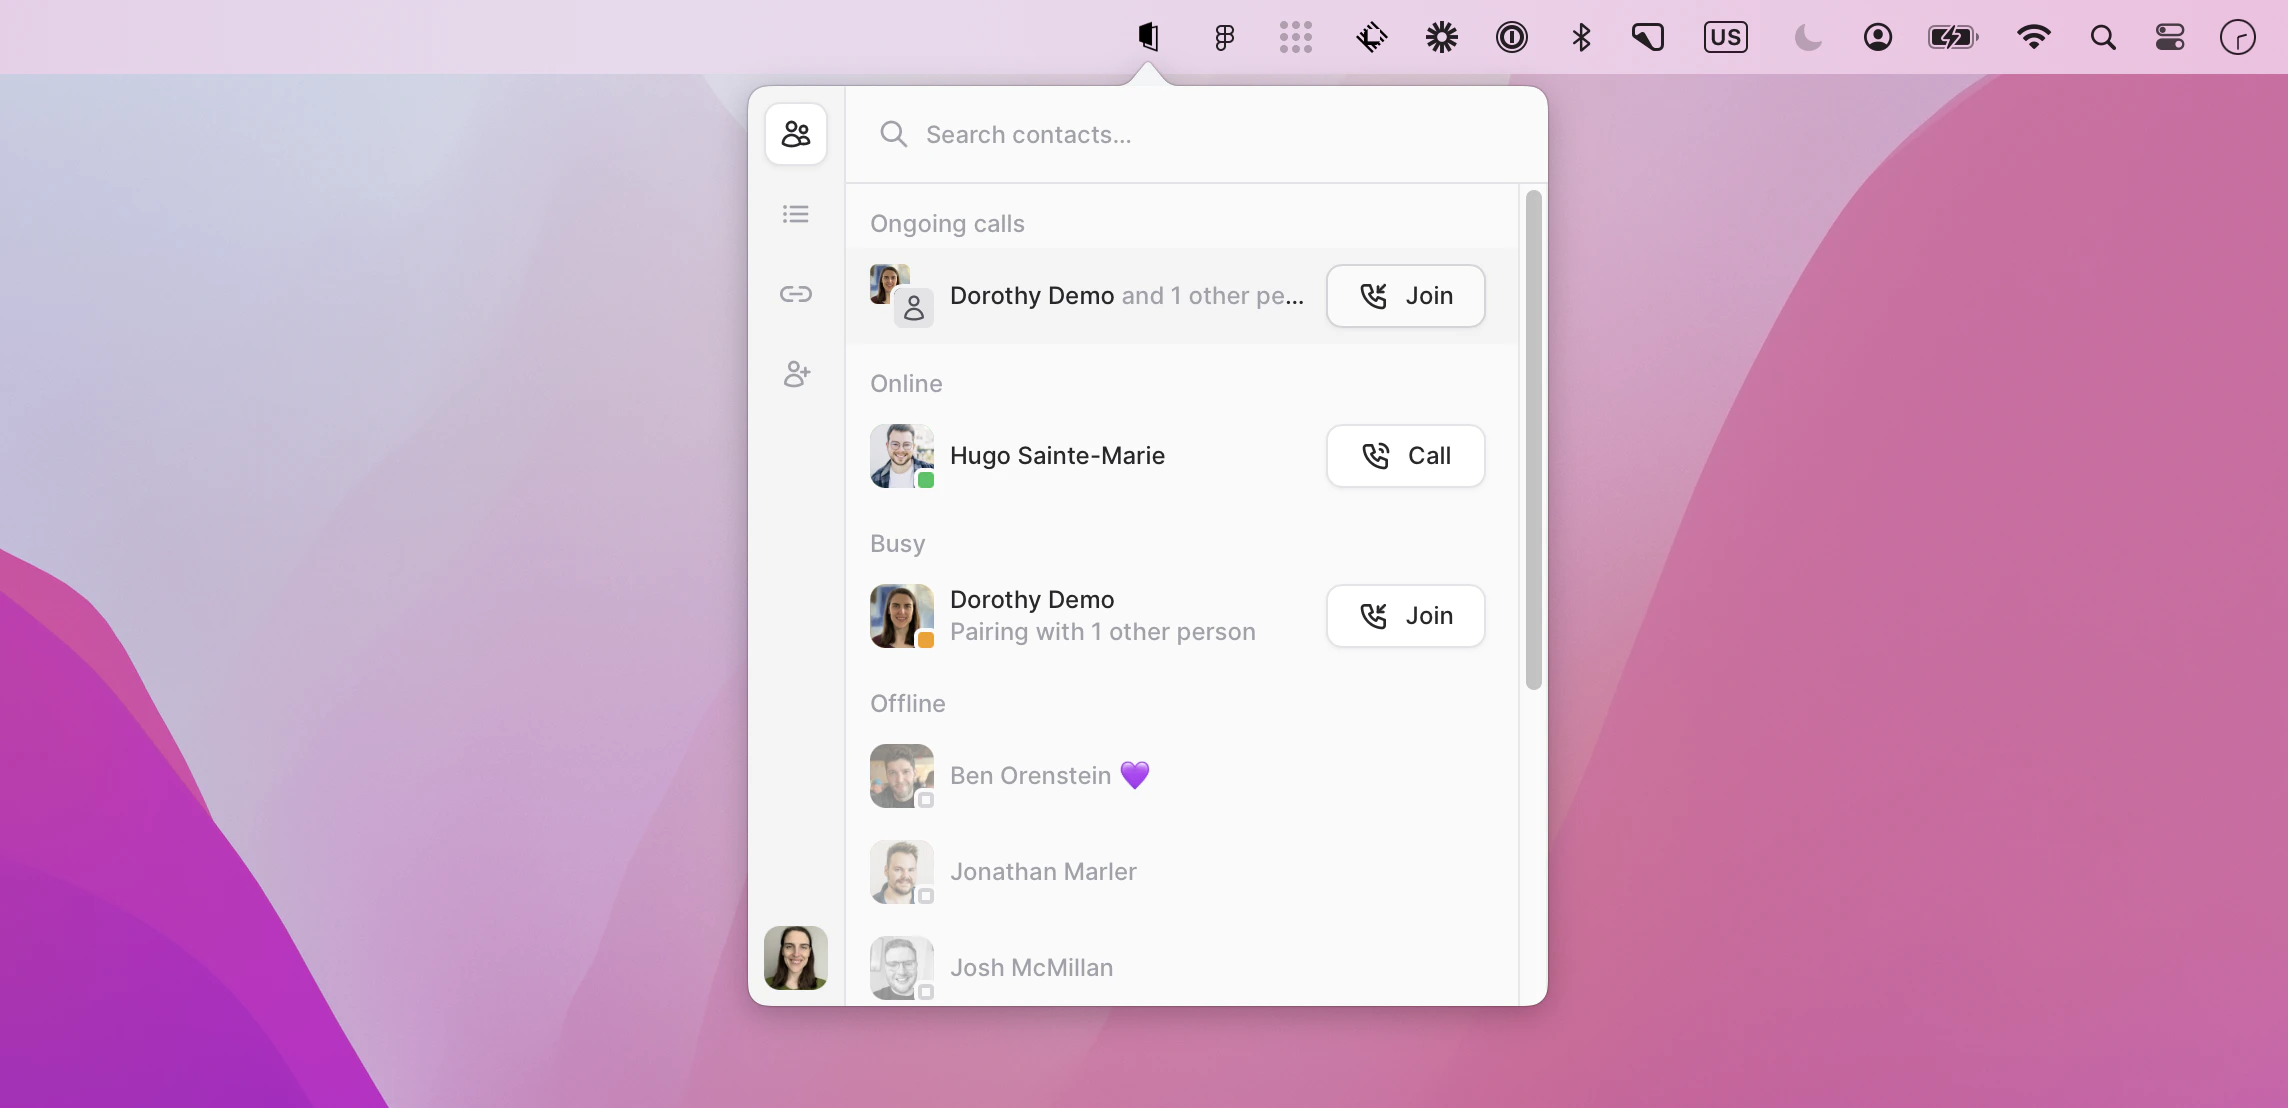Call Hugo Sainte-Marie
This screenshot has height=1108, width=2288.
pyautogui.click(x=1405, y=456)
